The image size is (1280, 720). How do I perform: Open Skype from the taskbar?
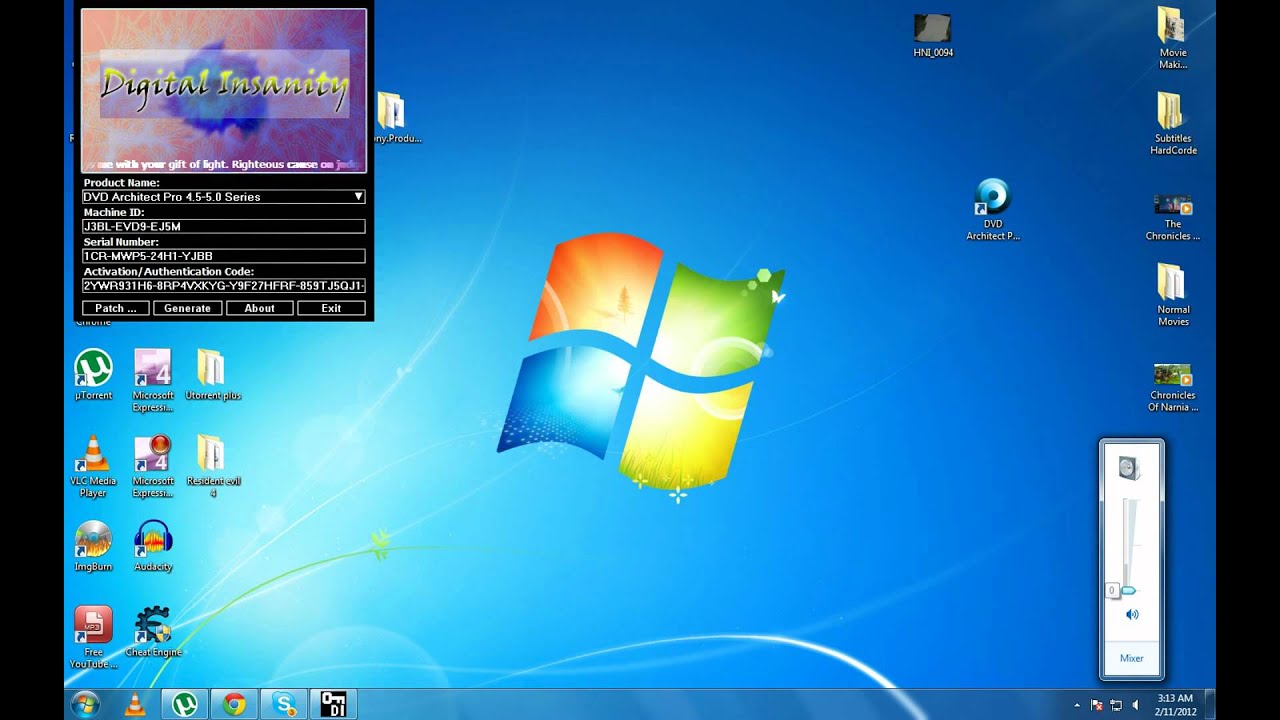[x=284, y=704]
